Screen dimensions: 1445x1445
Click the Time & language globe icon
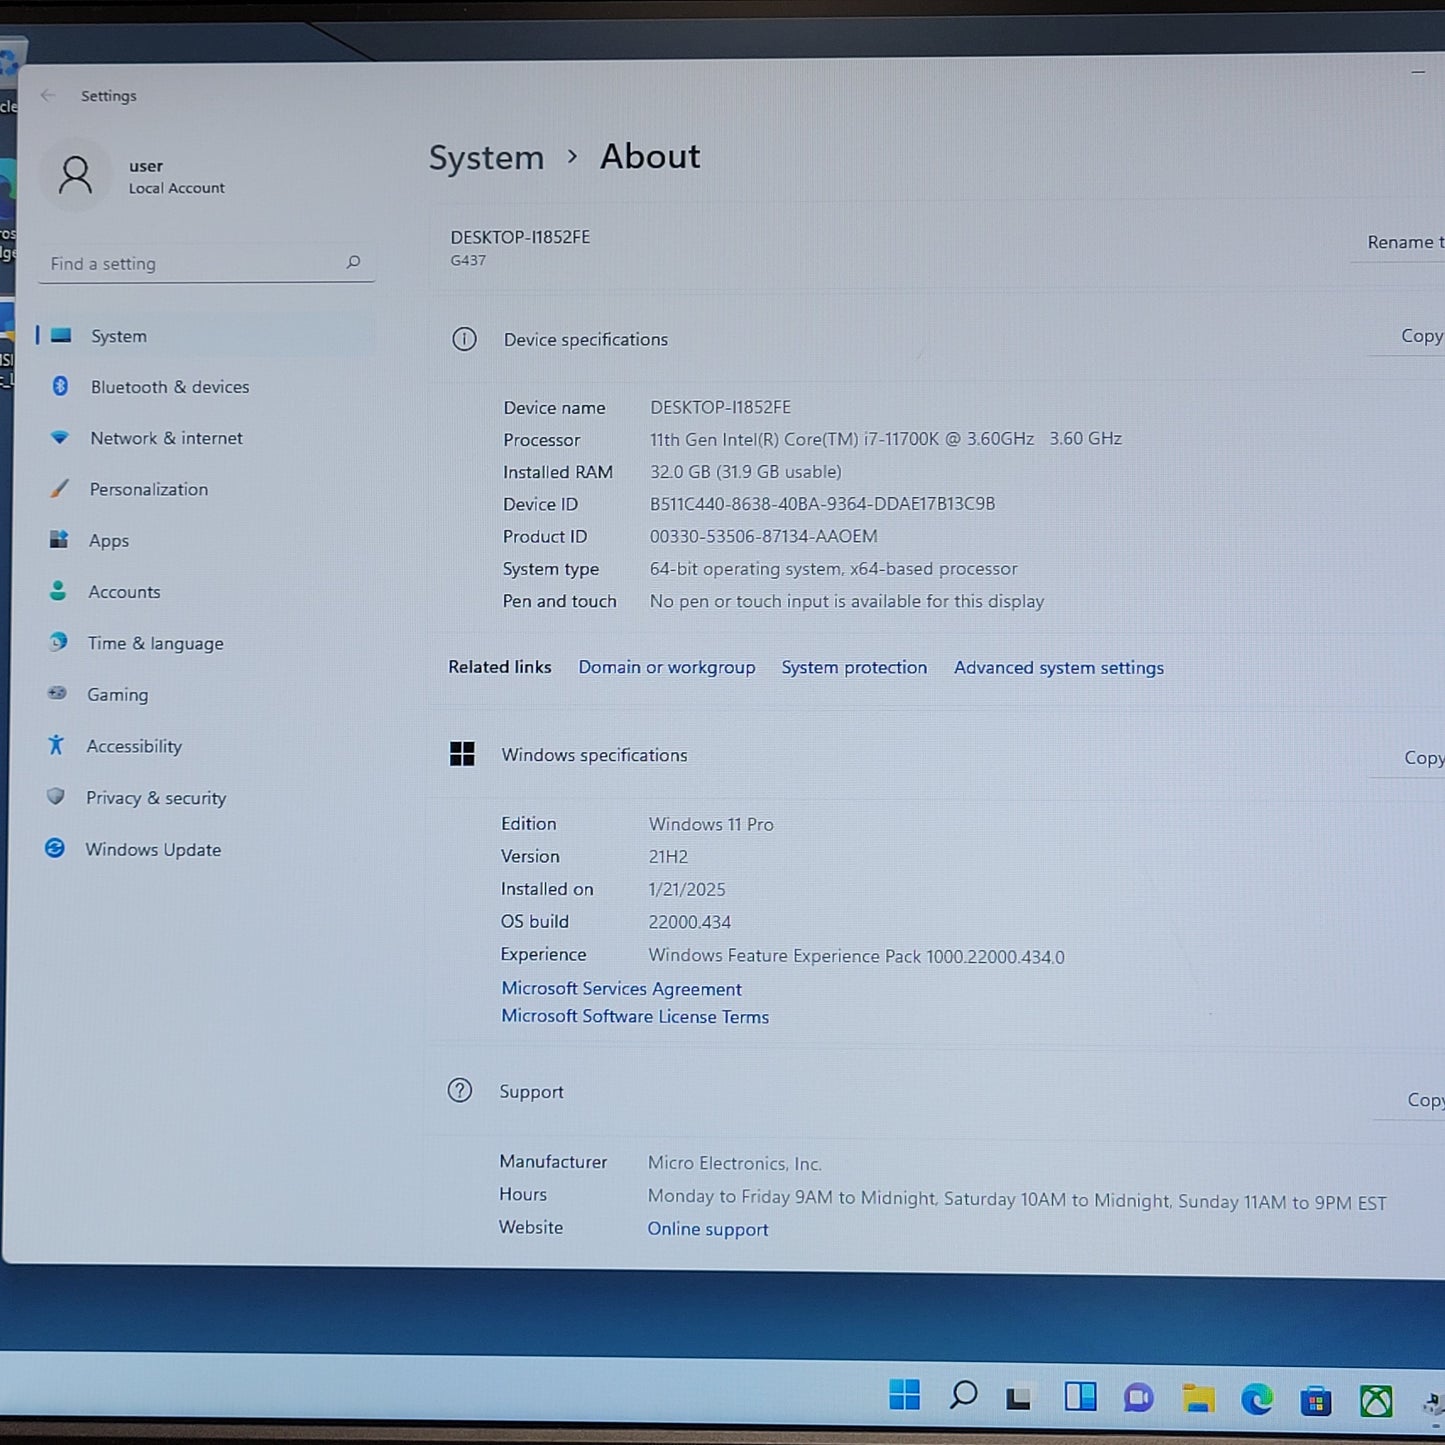(x=58, y=642)
